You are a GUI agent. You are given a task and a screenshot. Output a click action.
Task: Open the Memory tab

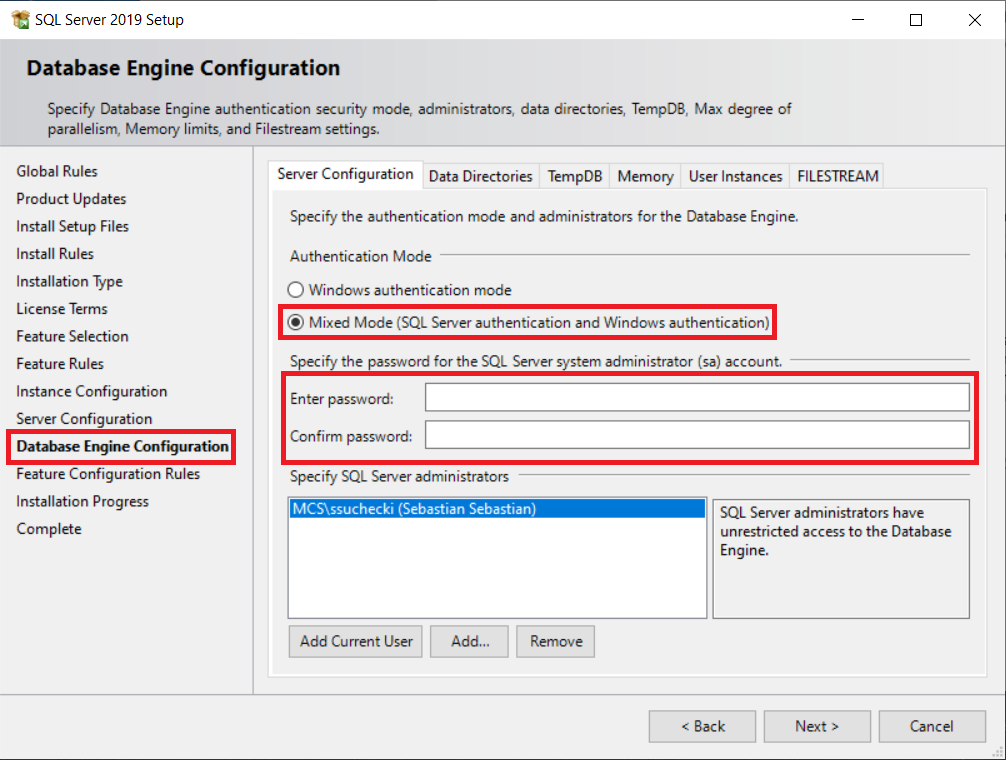[645, 176]
